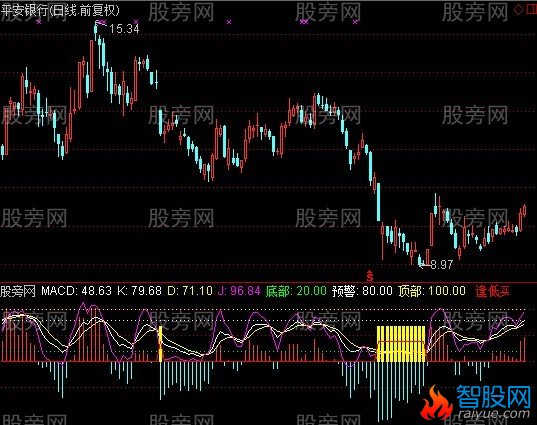Click the red diamond icon at the chart corner
The height and width of the screenshot is (425, 537).
click(518, 10)
